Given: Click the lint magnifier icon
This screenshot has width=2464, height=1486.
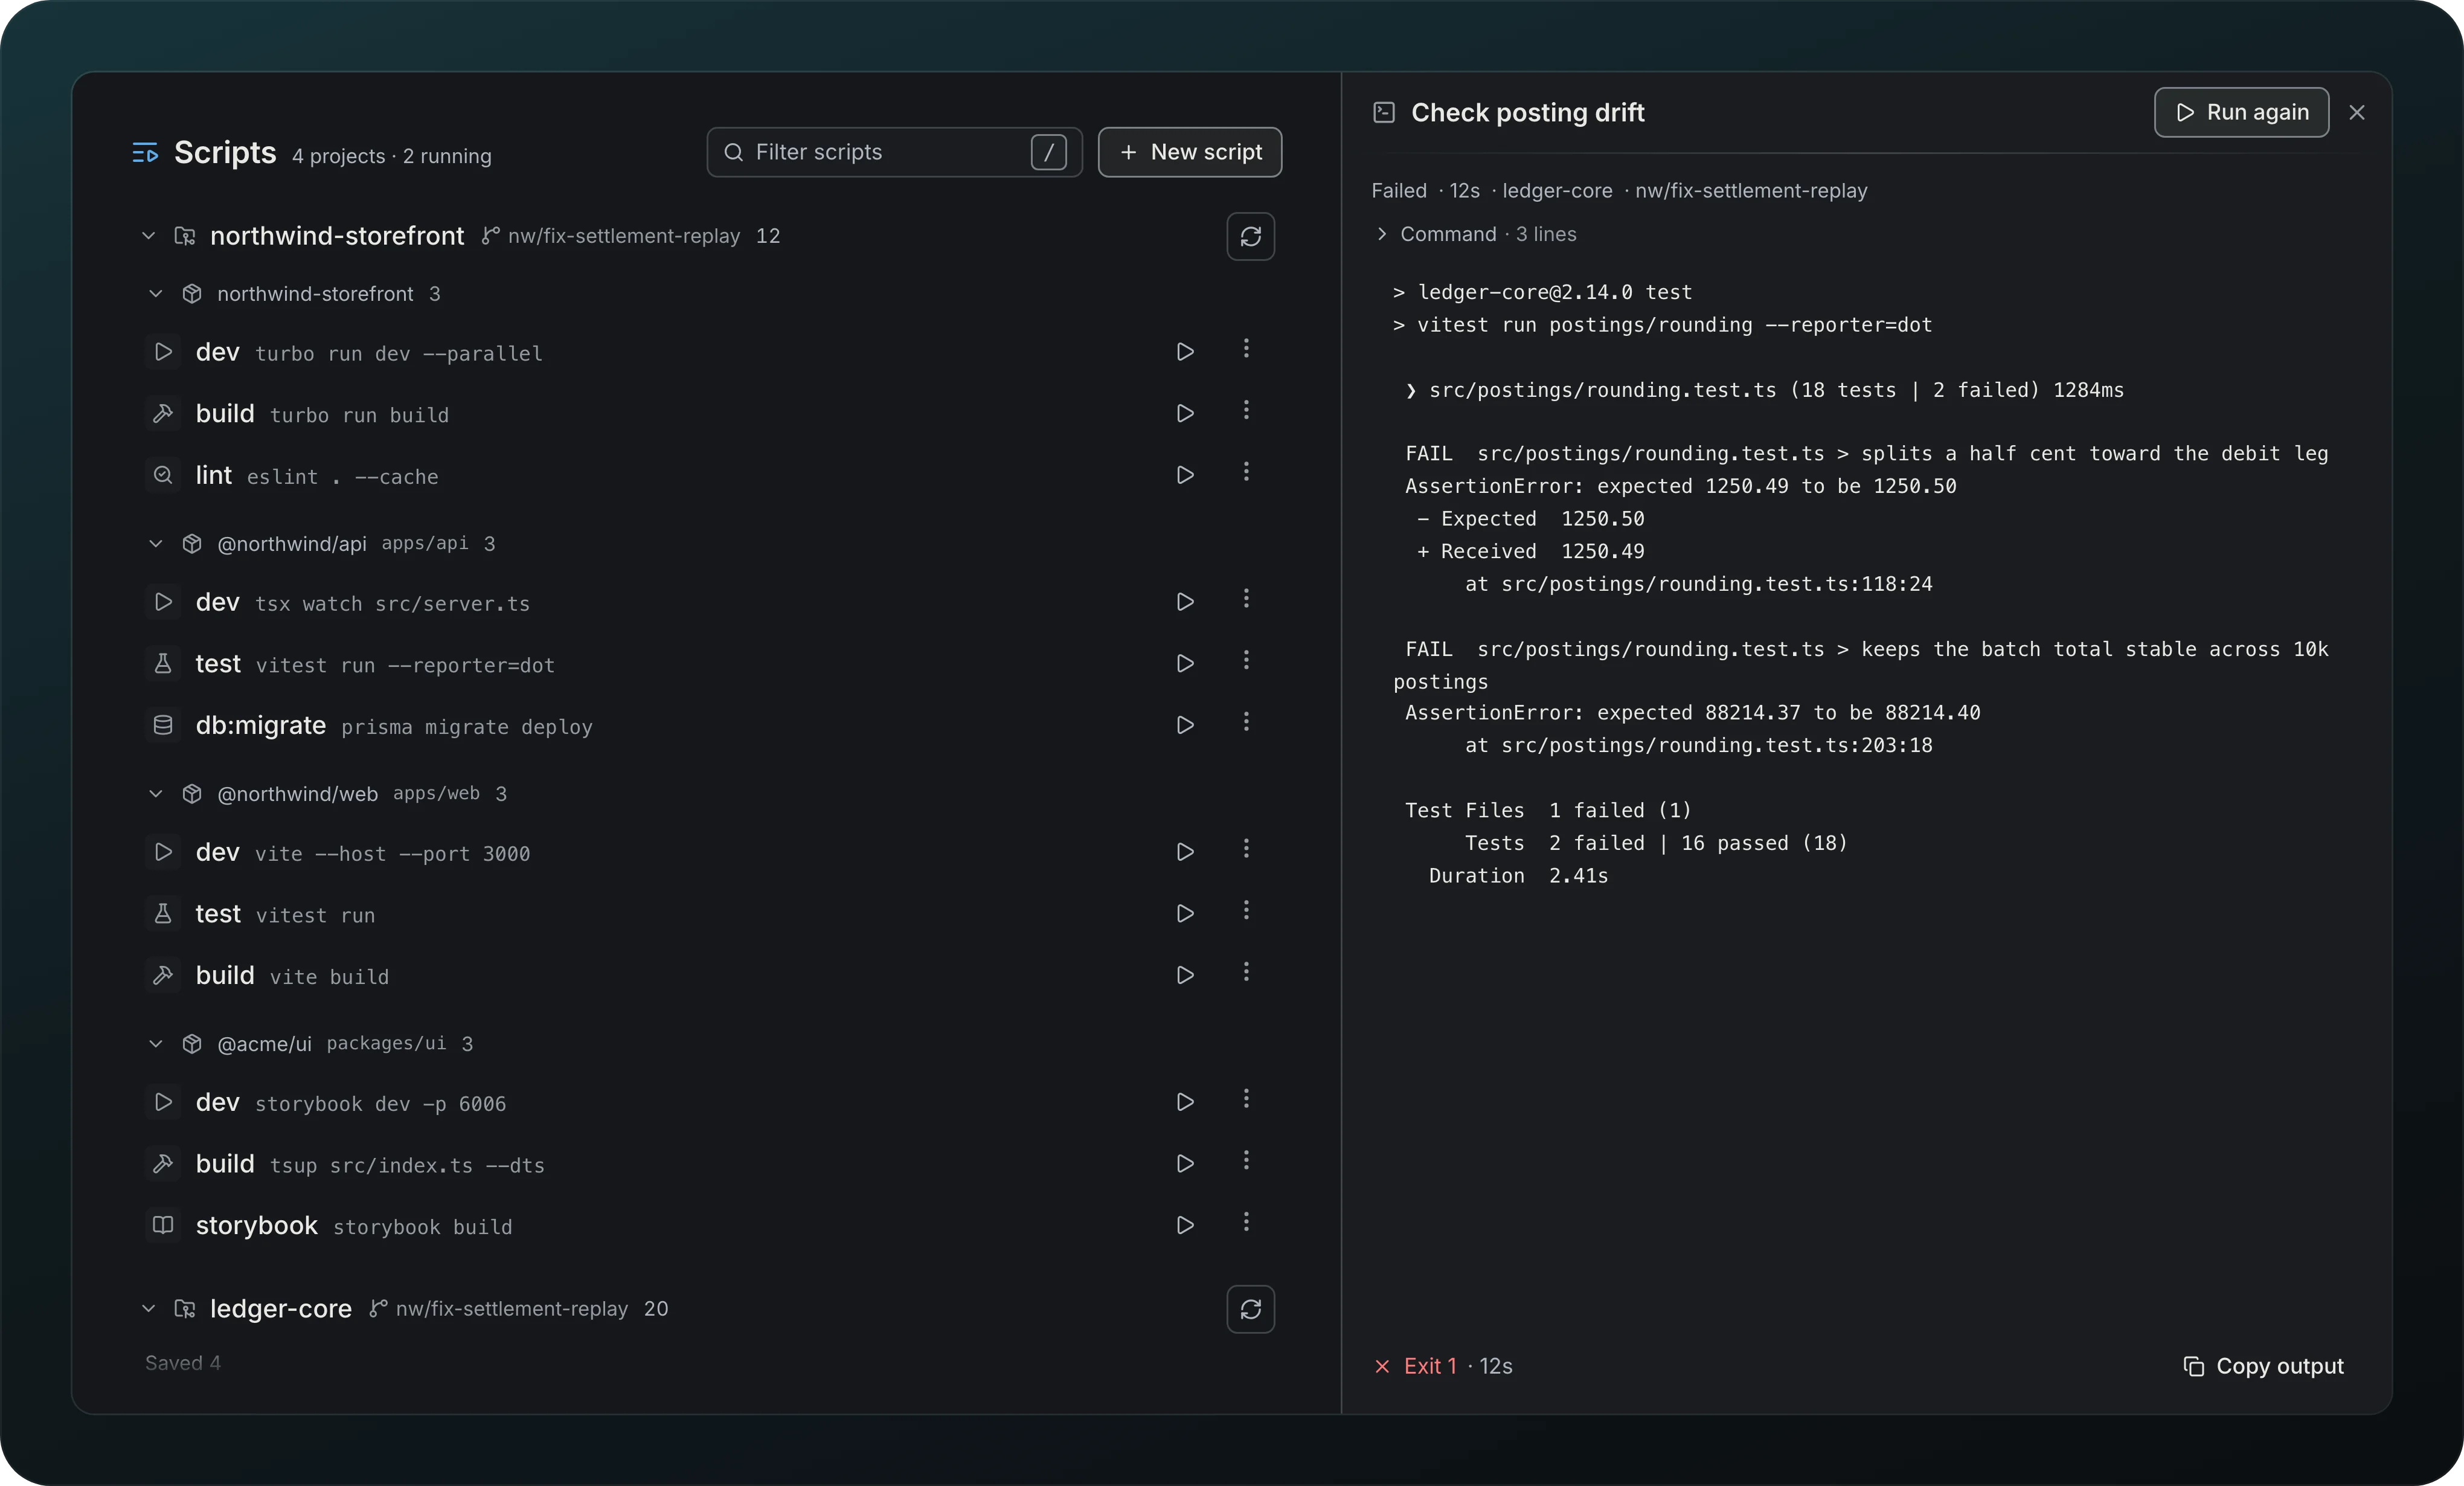Looking at the screenshot, I should pos(163,475).
